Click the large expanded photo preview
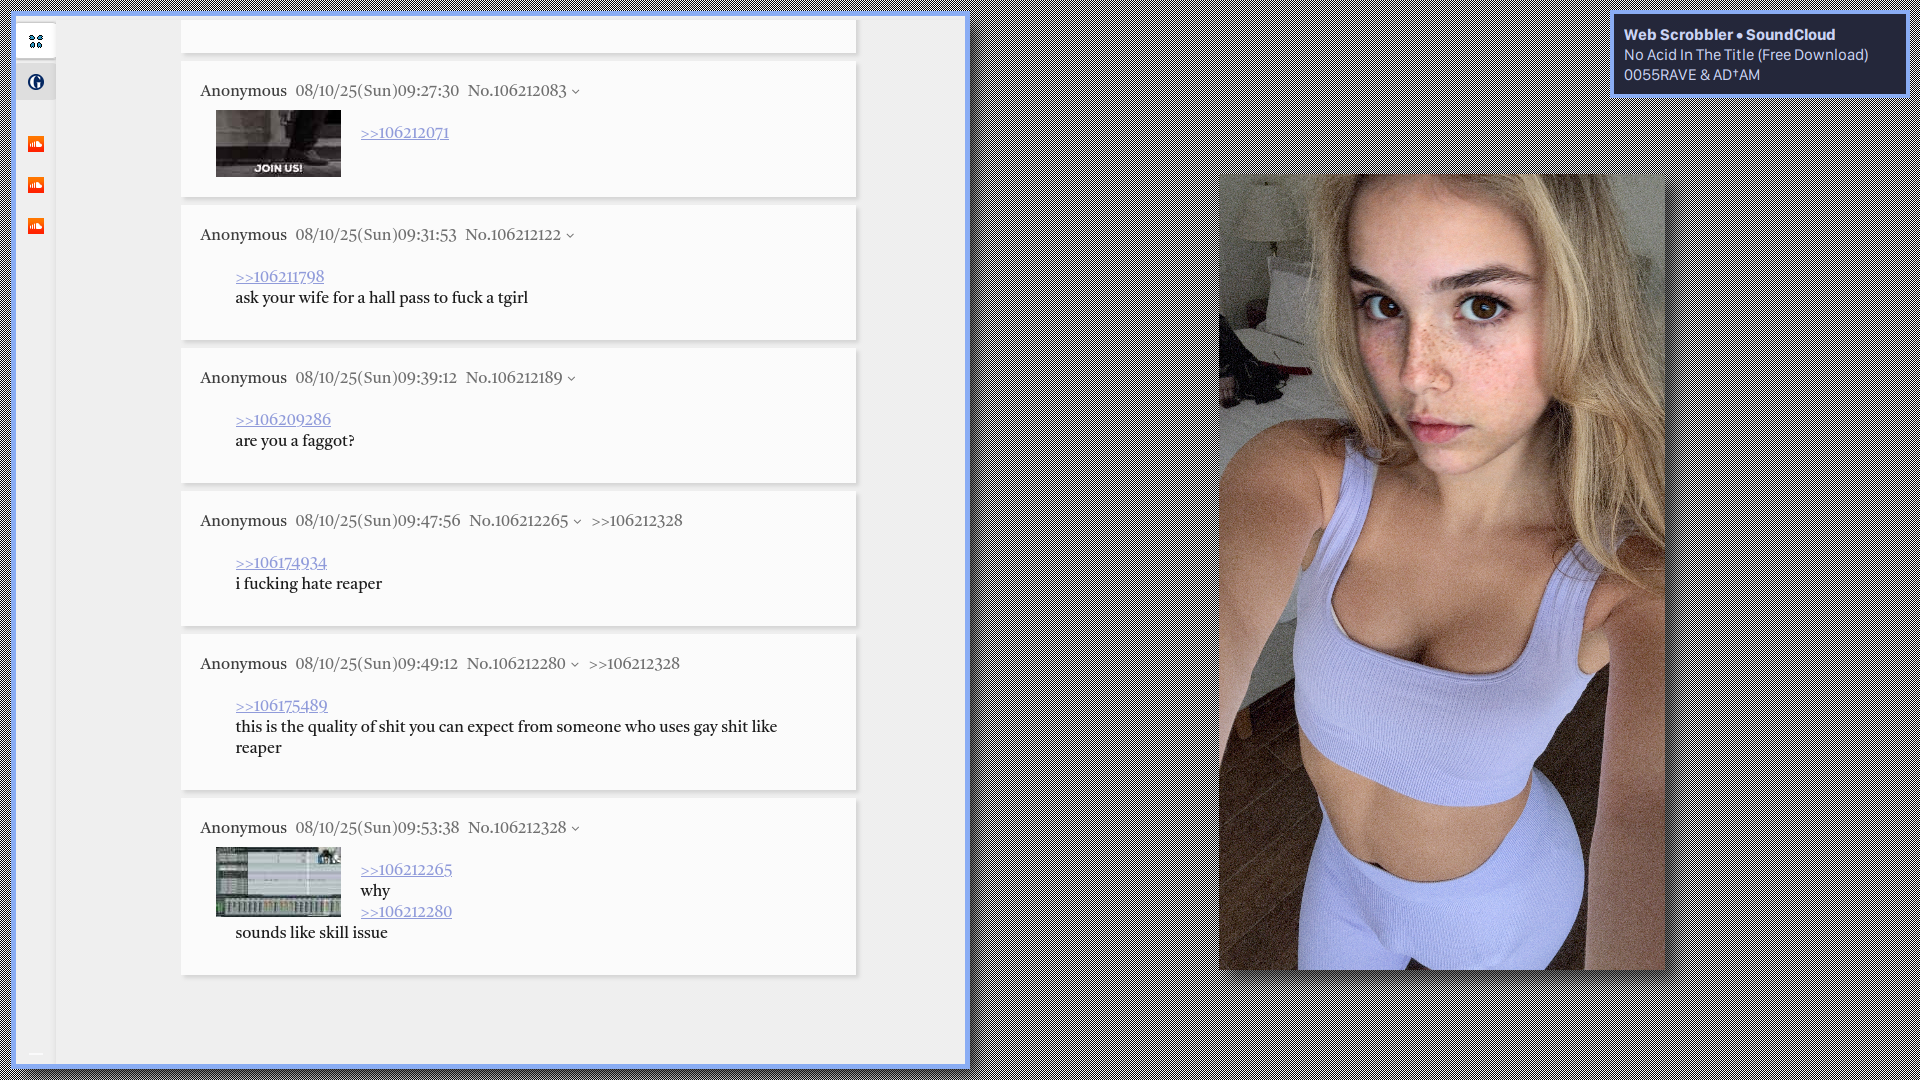The height and width of the screenshot is (1080, 1920). click(1441, 572)
